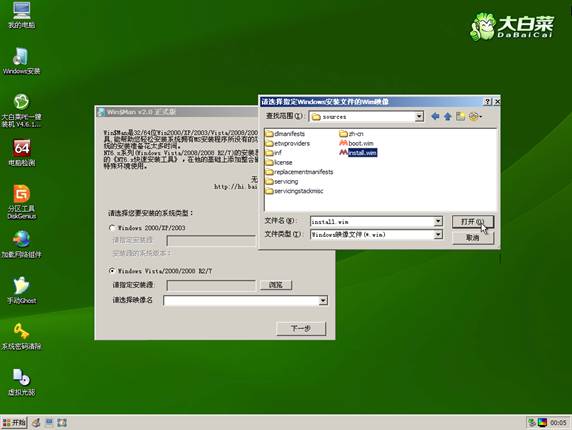Launch the 手动Ghost desktop icon
Screen dimensions: 572x430
point(21,291)
